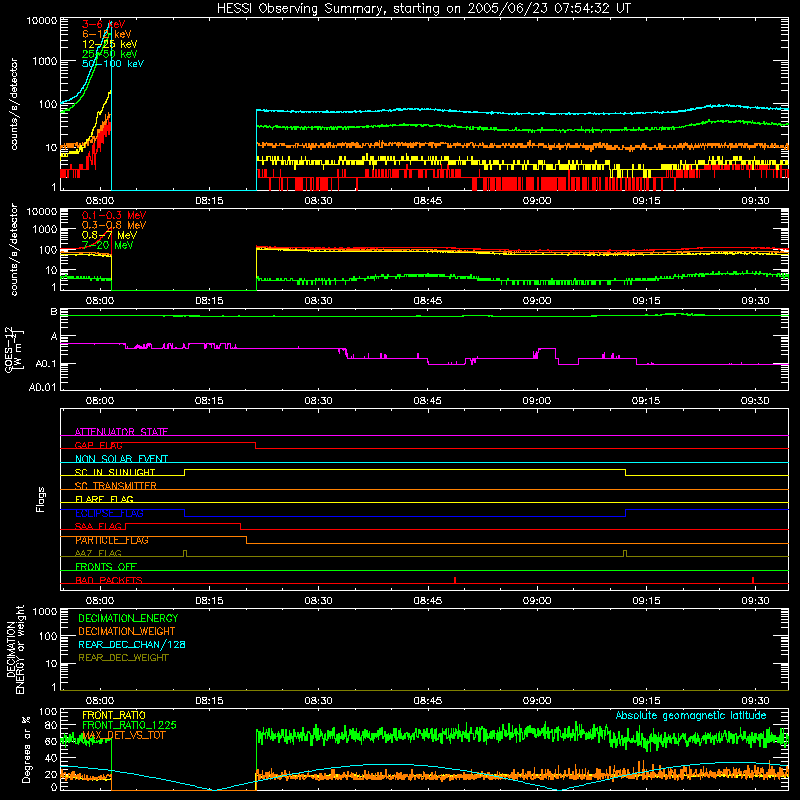This screenshot has width=800, height=800.
Task: Click the FRONT_RATIO_1225 legend label
Action: (130, 725)
